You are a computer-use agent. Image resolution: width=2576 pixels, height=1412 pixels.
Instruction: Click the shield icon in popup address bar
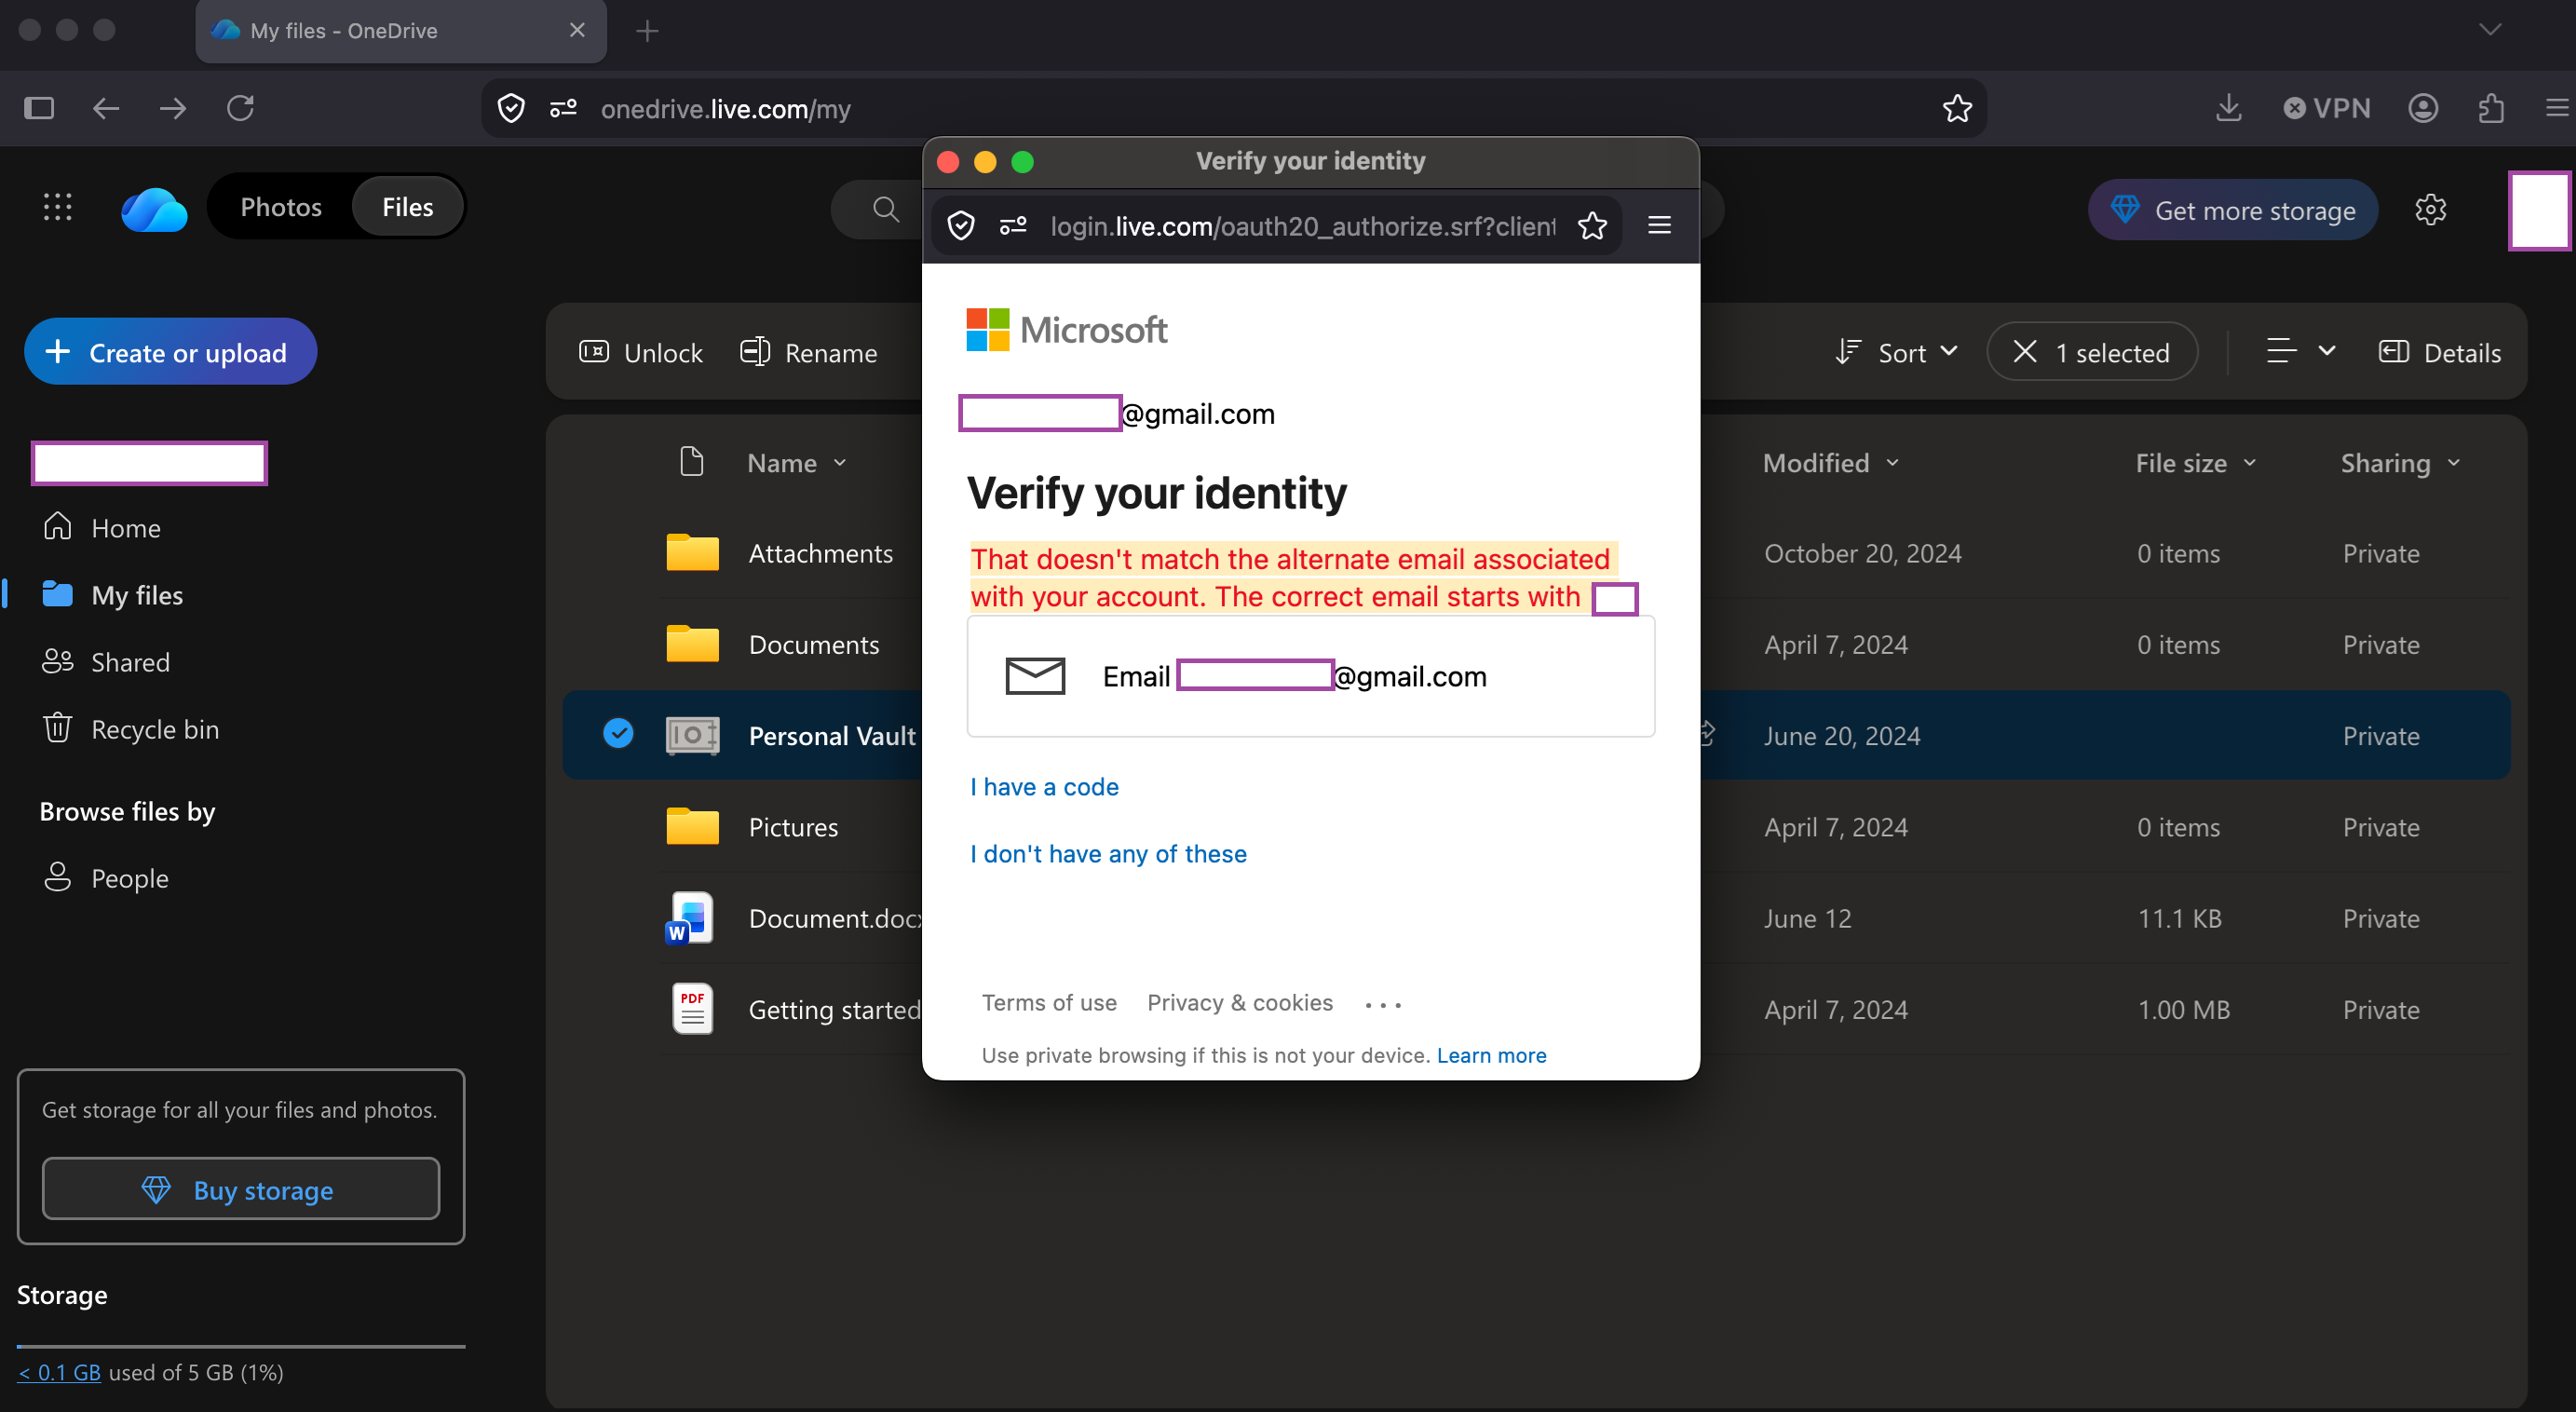[x=961, y=226]
